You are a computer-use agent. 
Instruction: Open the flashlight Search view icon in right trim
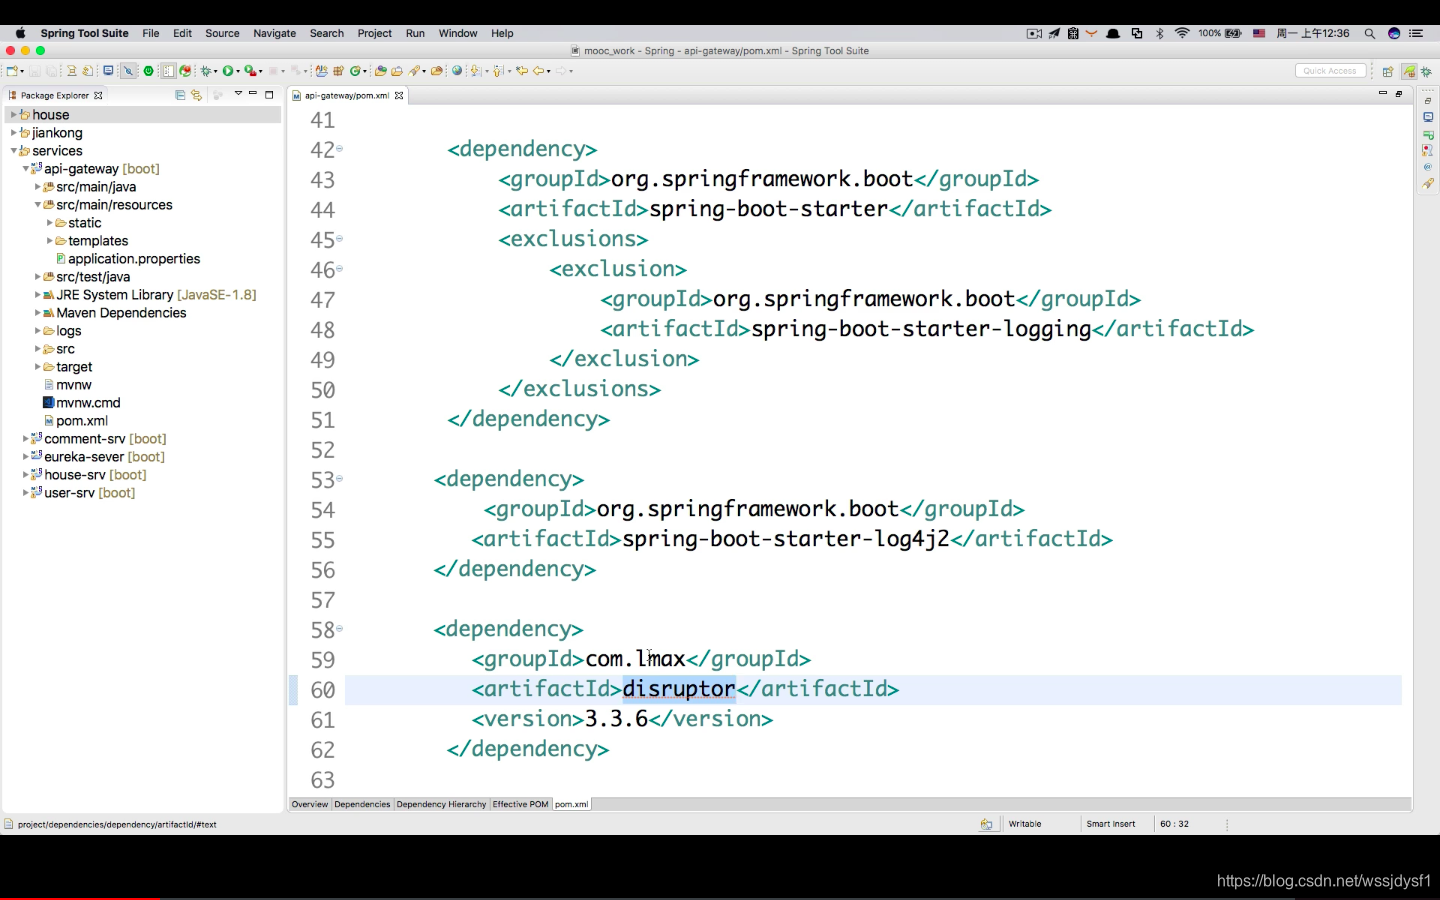coord(1428,184)
